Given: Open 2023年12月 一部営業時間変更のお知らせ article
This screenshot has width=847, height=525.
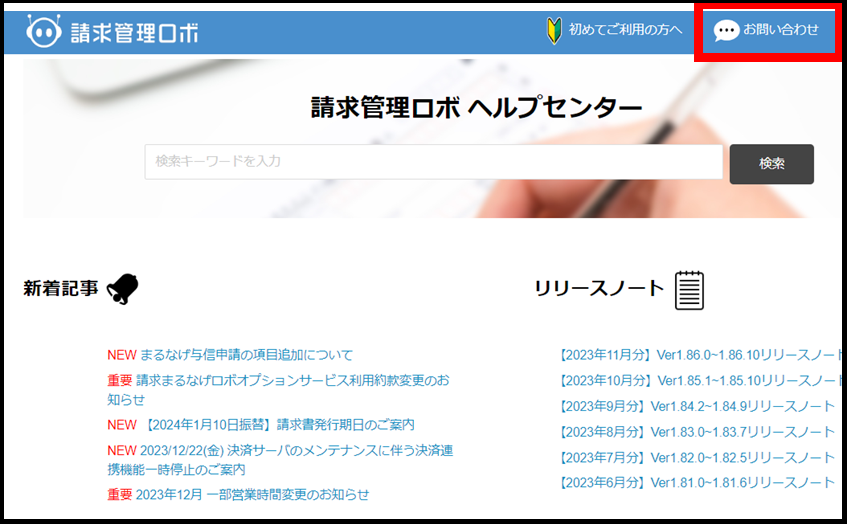Looking at the screenshot, I should coord(252,495).
